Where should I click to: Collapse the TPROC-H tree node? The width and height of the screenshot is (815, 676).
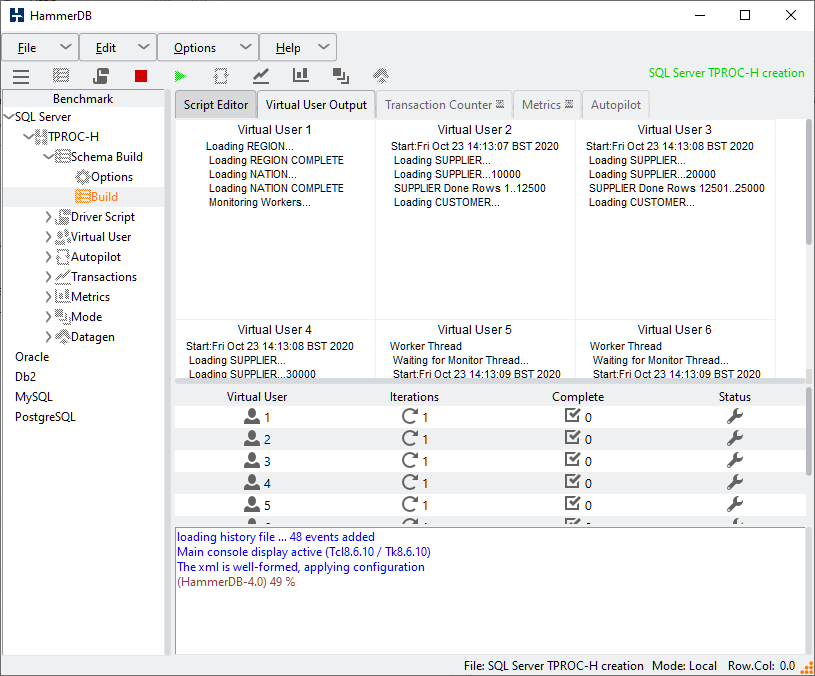pyautogui.click(x=29, y=137)
